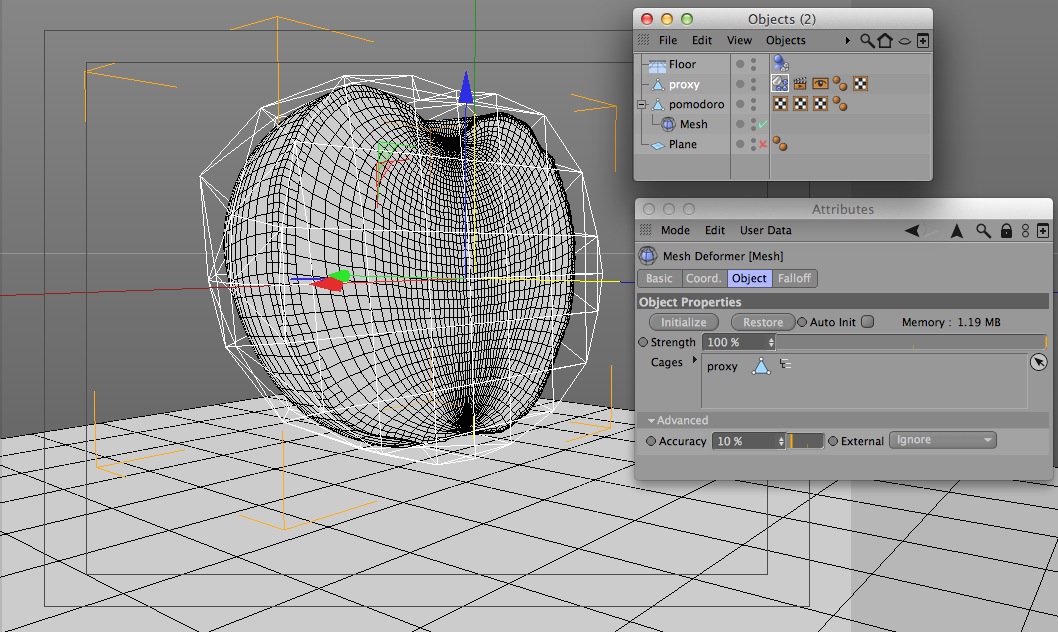Collapse the pomodoro object tree
This screenshot has width=1058, height=632.
(x=642, y=105)
